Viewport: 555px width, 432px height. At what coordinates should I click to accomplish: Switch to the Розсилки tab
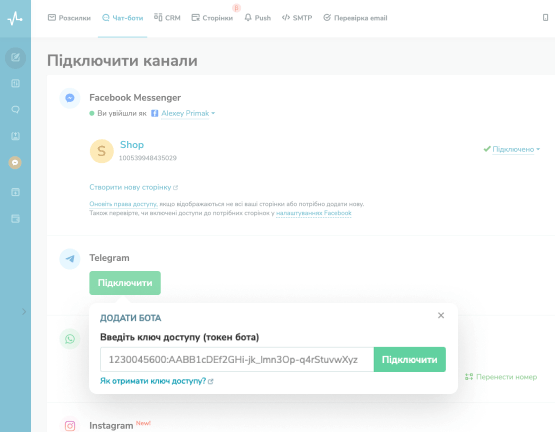click(x=69, y=18)
